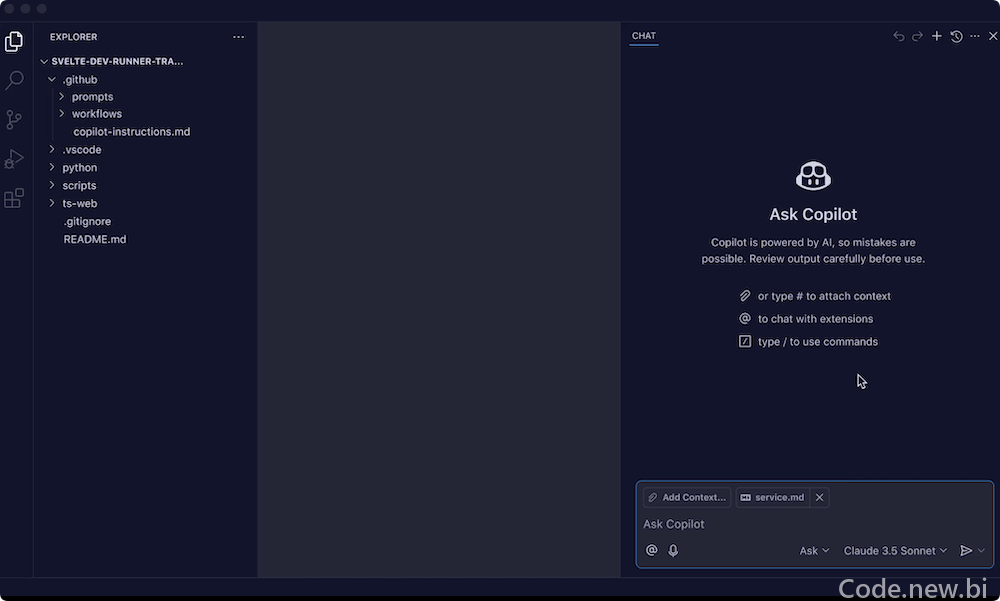Click the Add Context button
Screen dimensions: 1000x601
687,498
